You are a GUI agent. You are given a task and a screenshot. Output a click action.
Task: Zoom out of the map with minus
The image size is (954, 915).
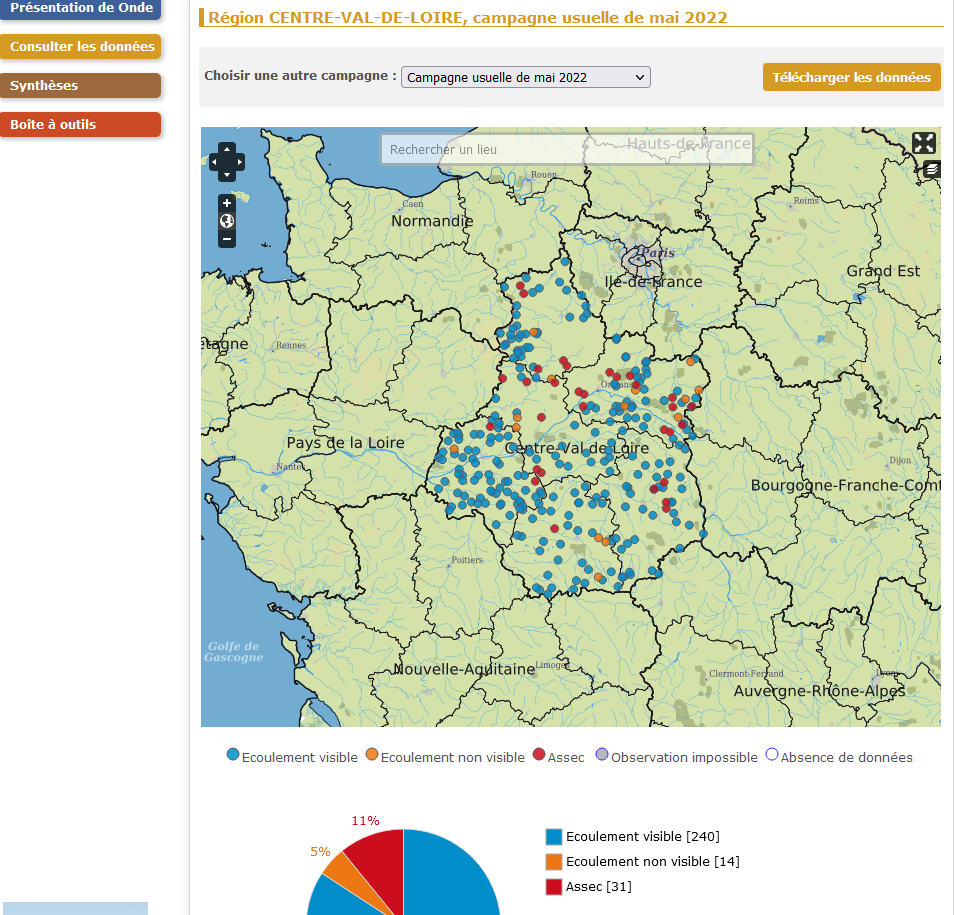(x=227, y=239)
